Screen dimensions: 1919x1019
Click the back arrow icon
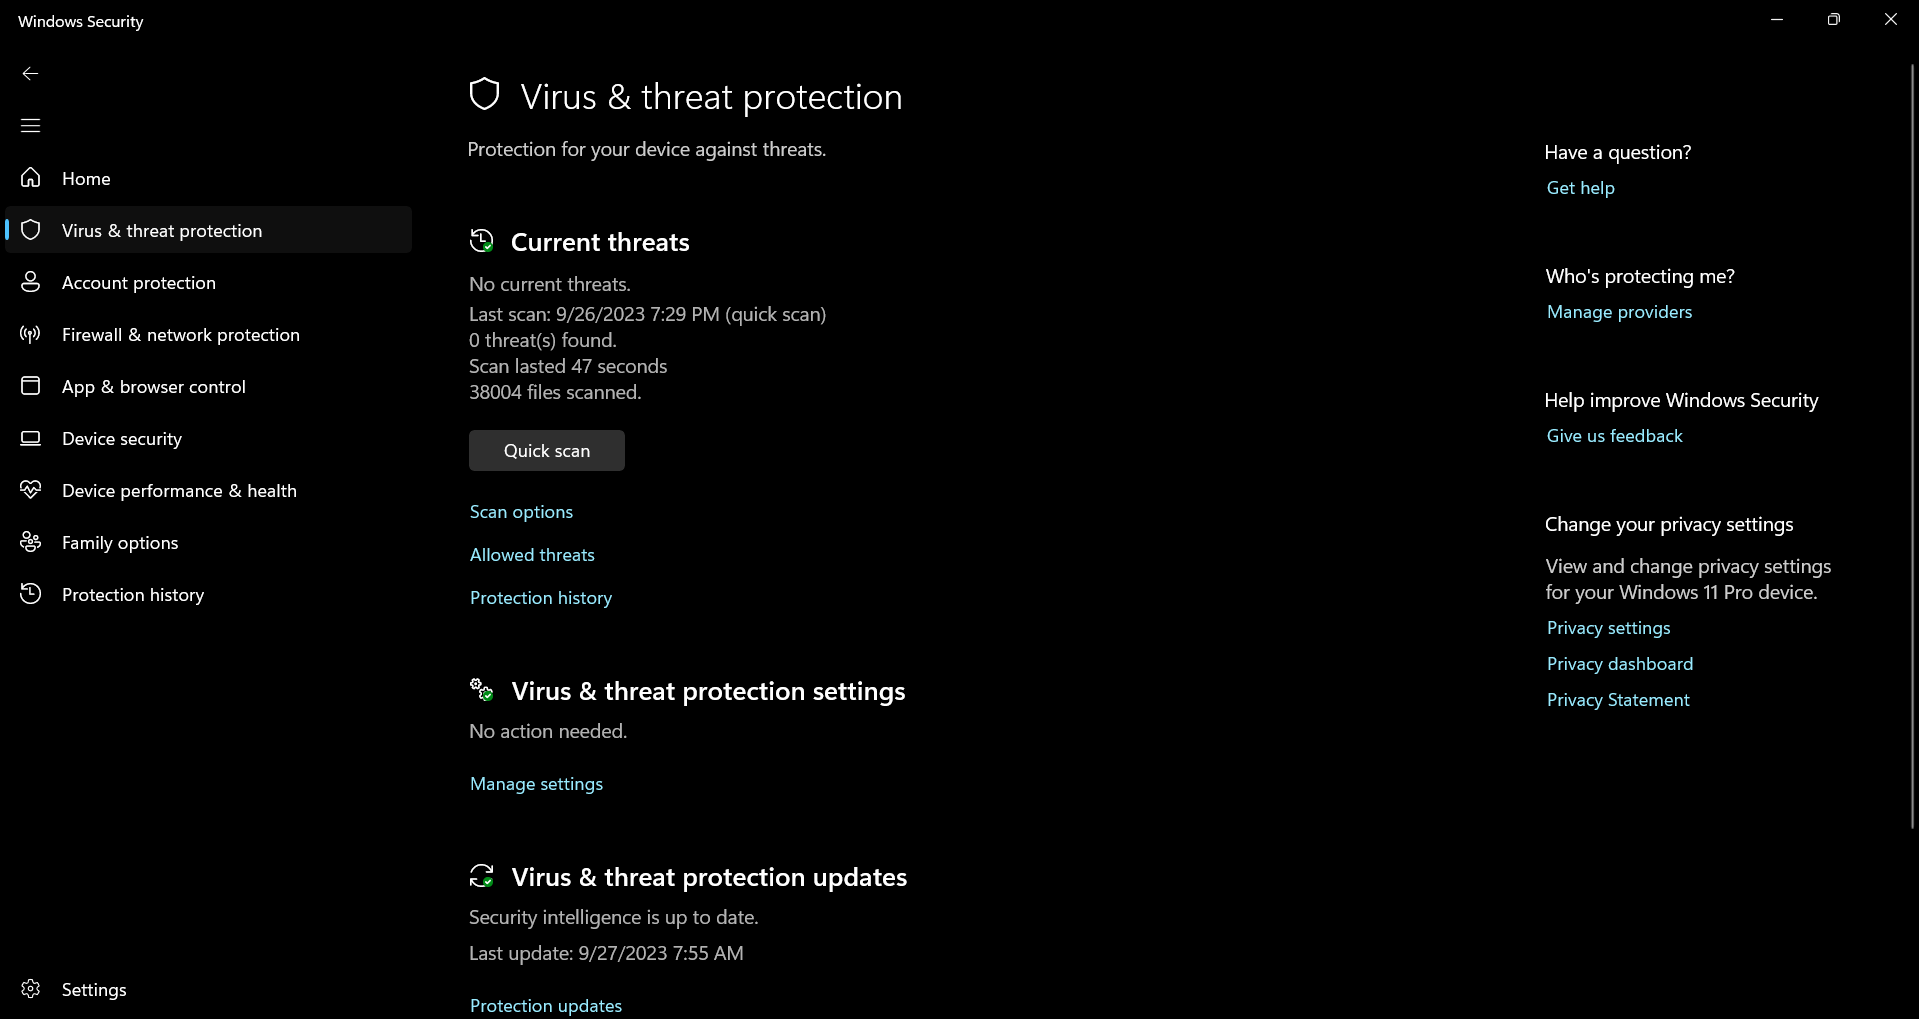30,73
